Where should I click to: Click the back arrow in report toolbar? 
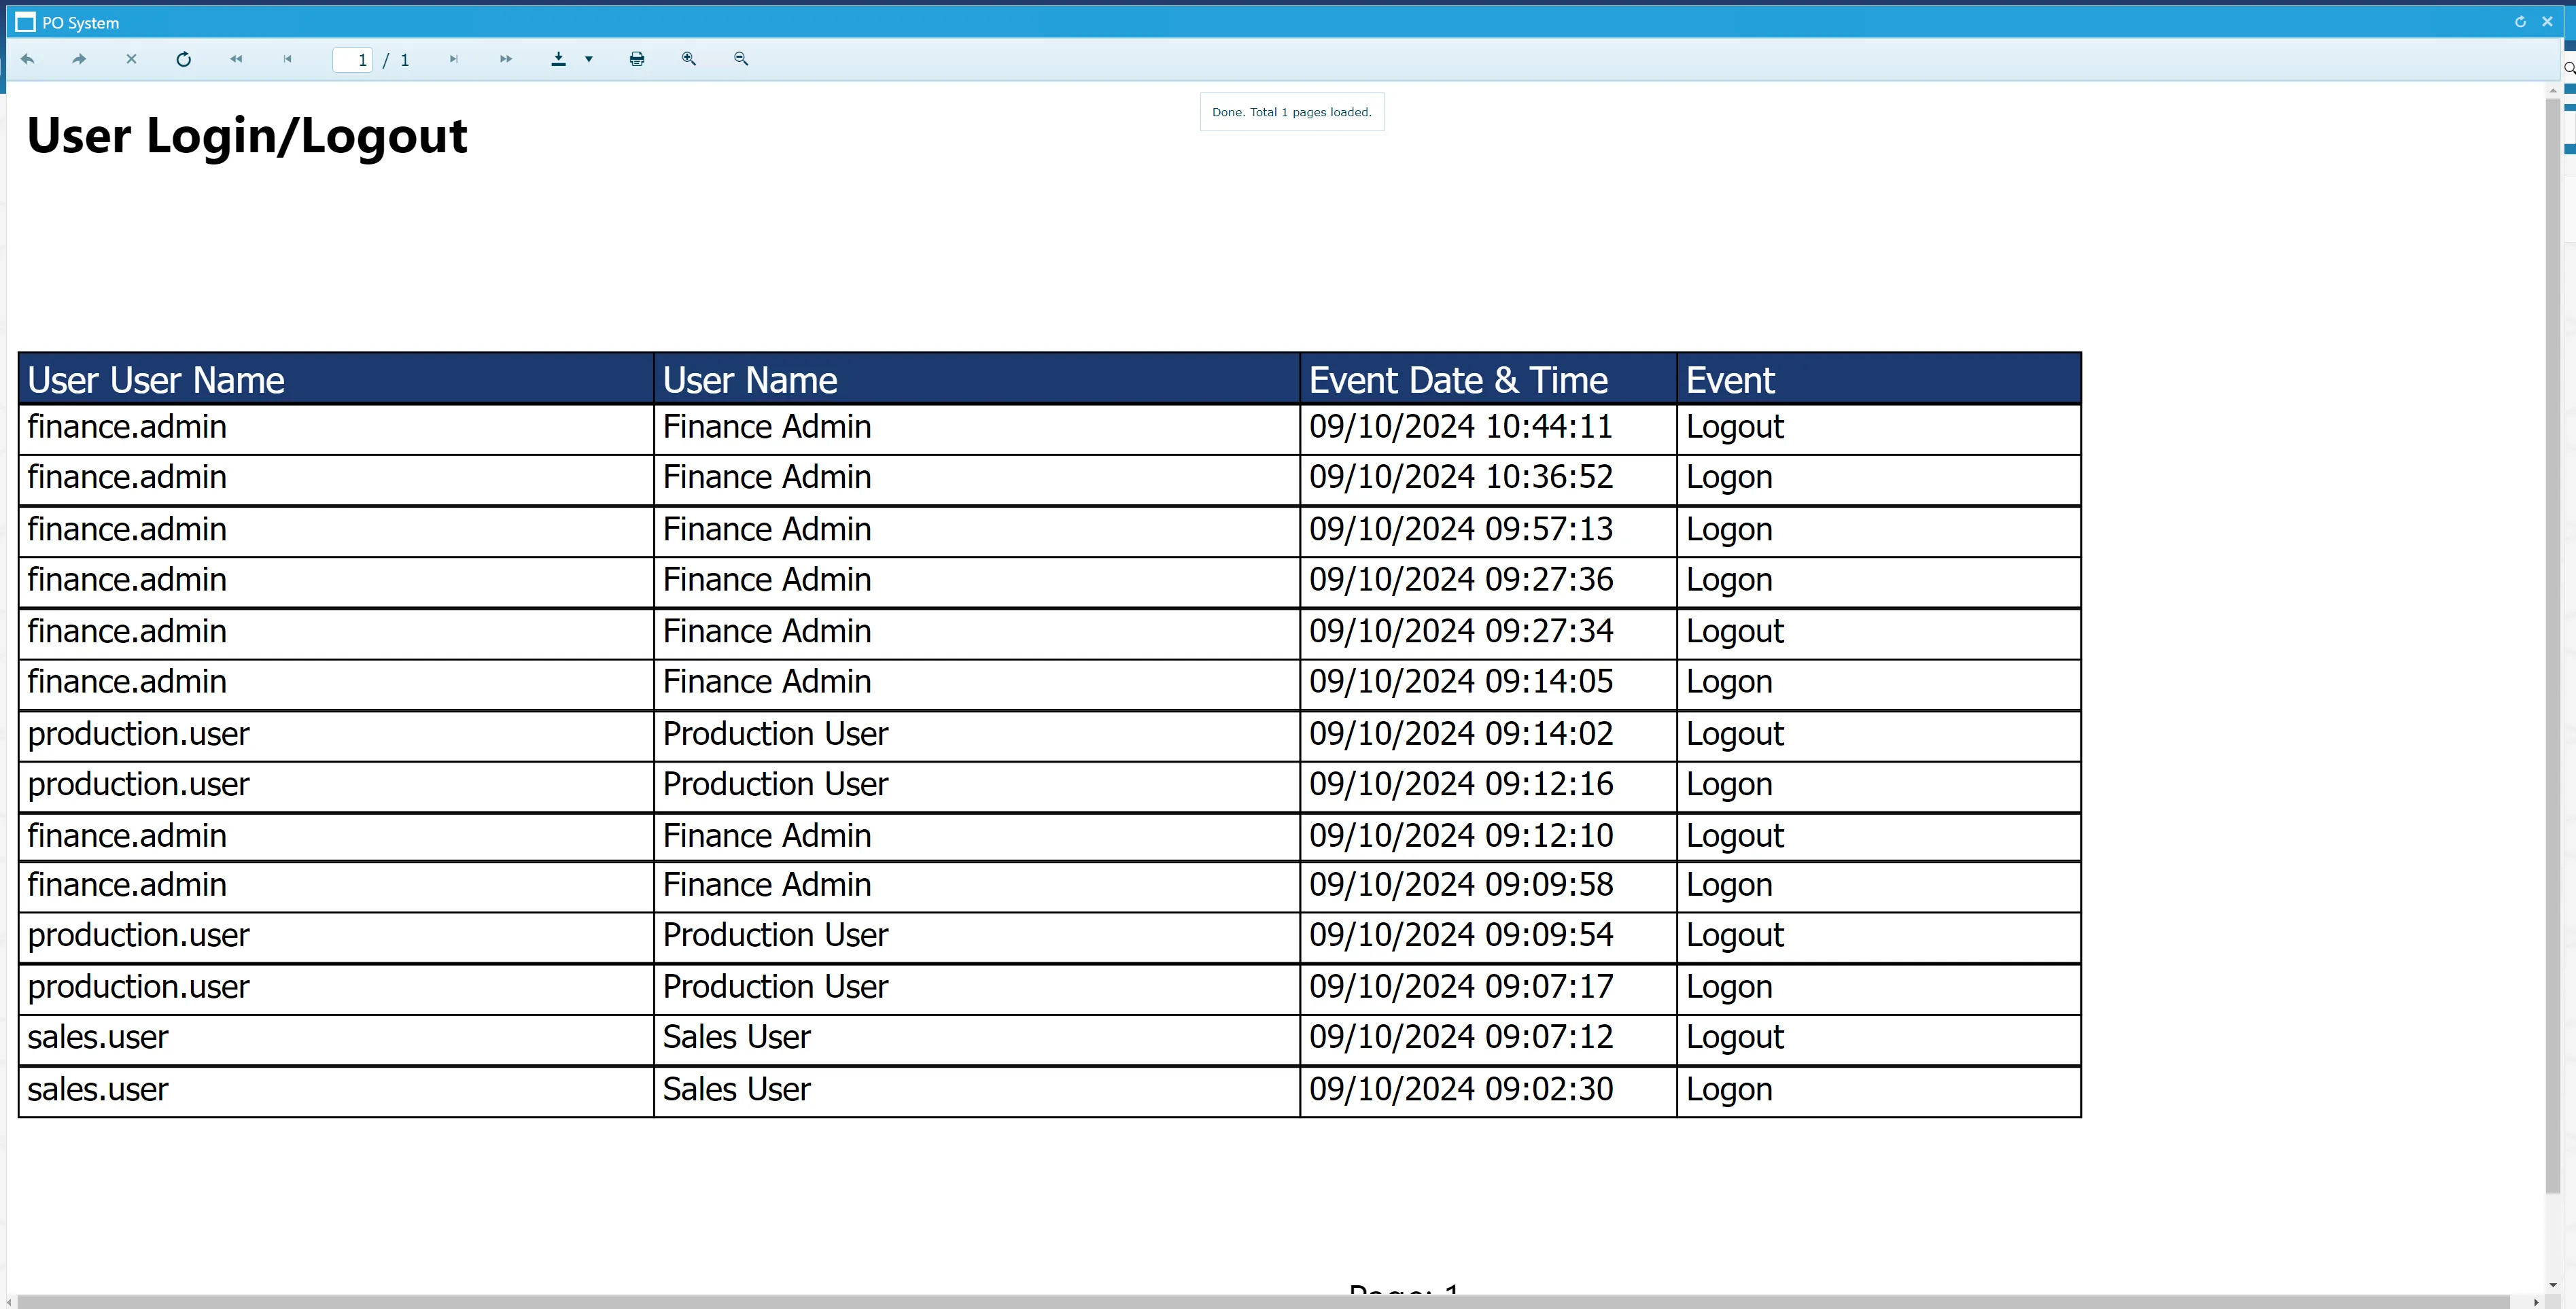pos(28,59)
